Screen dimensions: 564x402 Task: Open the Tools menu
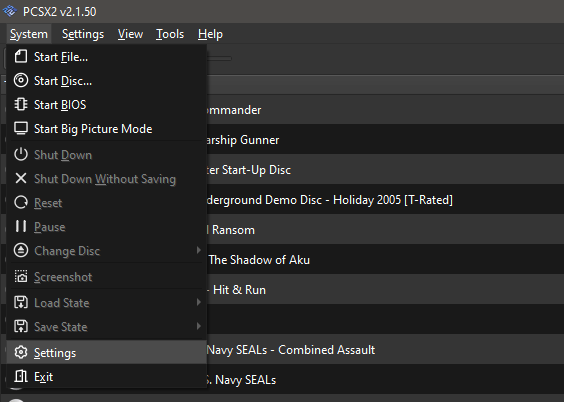tap(170, 34)
